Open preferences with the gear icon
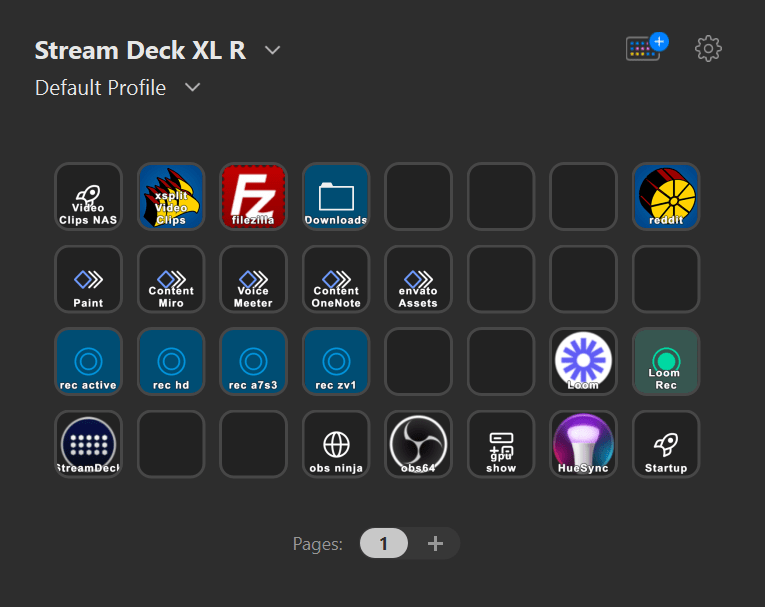The width and height of the screenshot is (765, 607). pyautogui.click(x=708, y=48)
